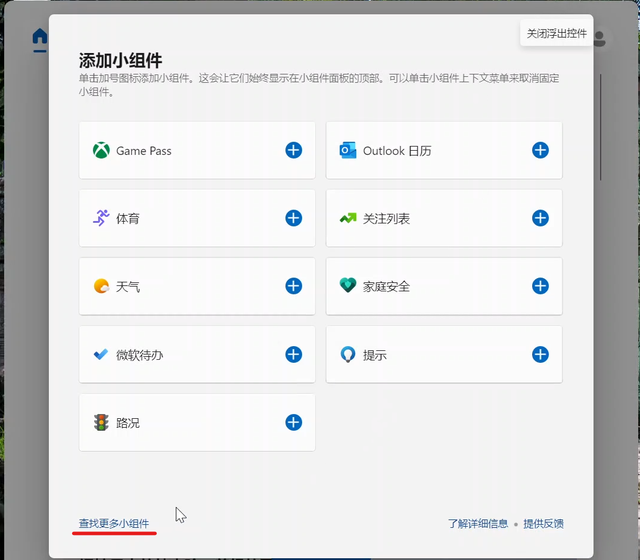Click the 提示 label text
Viewport: 640px width, 560px height.
[375, 355]
